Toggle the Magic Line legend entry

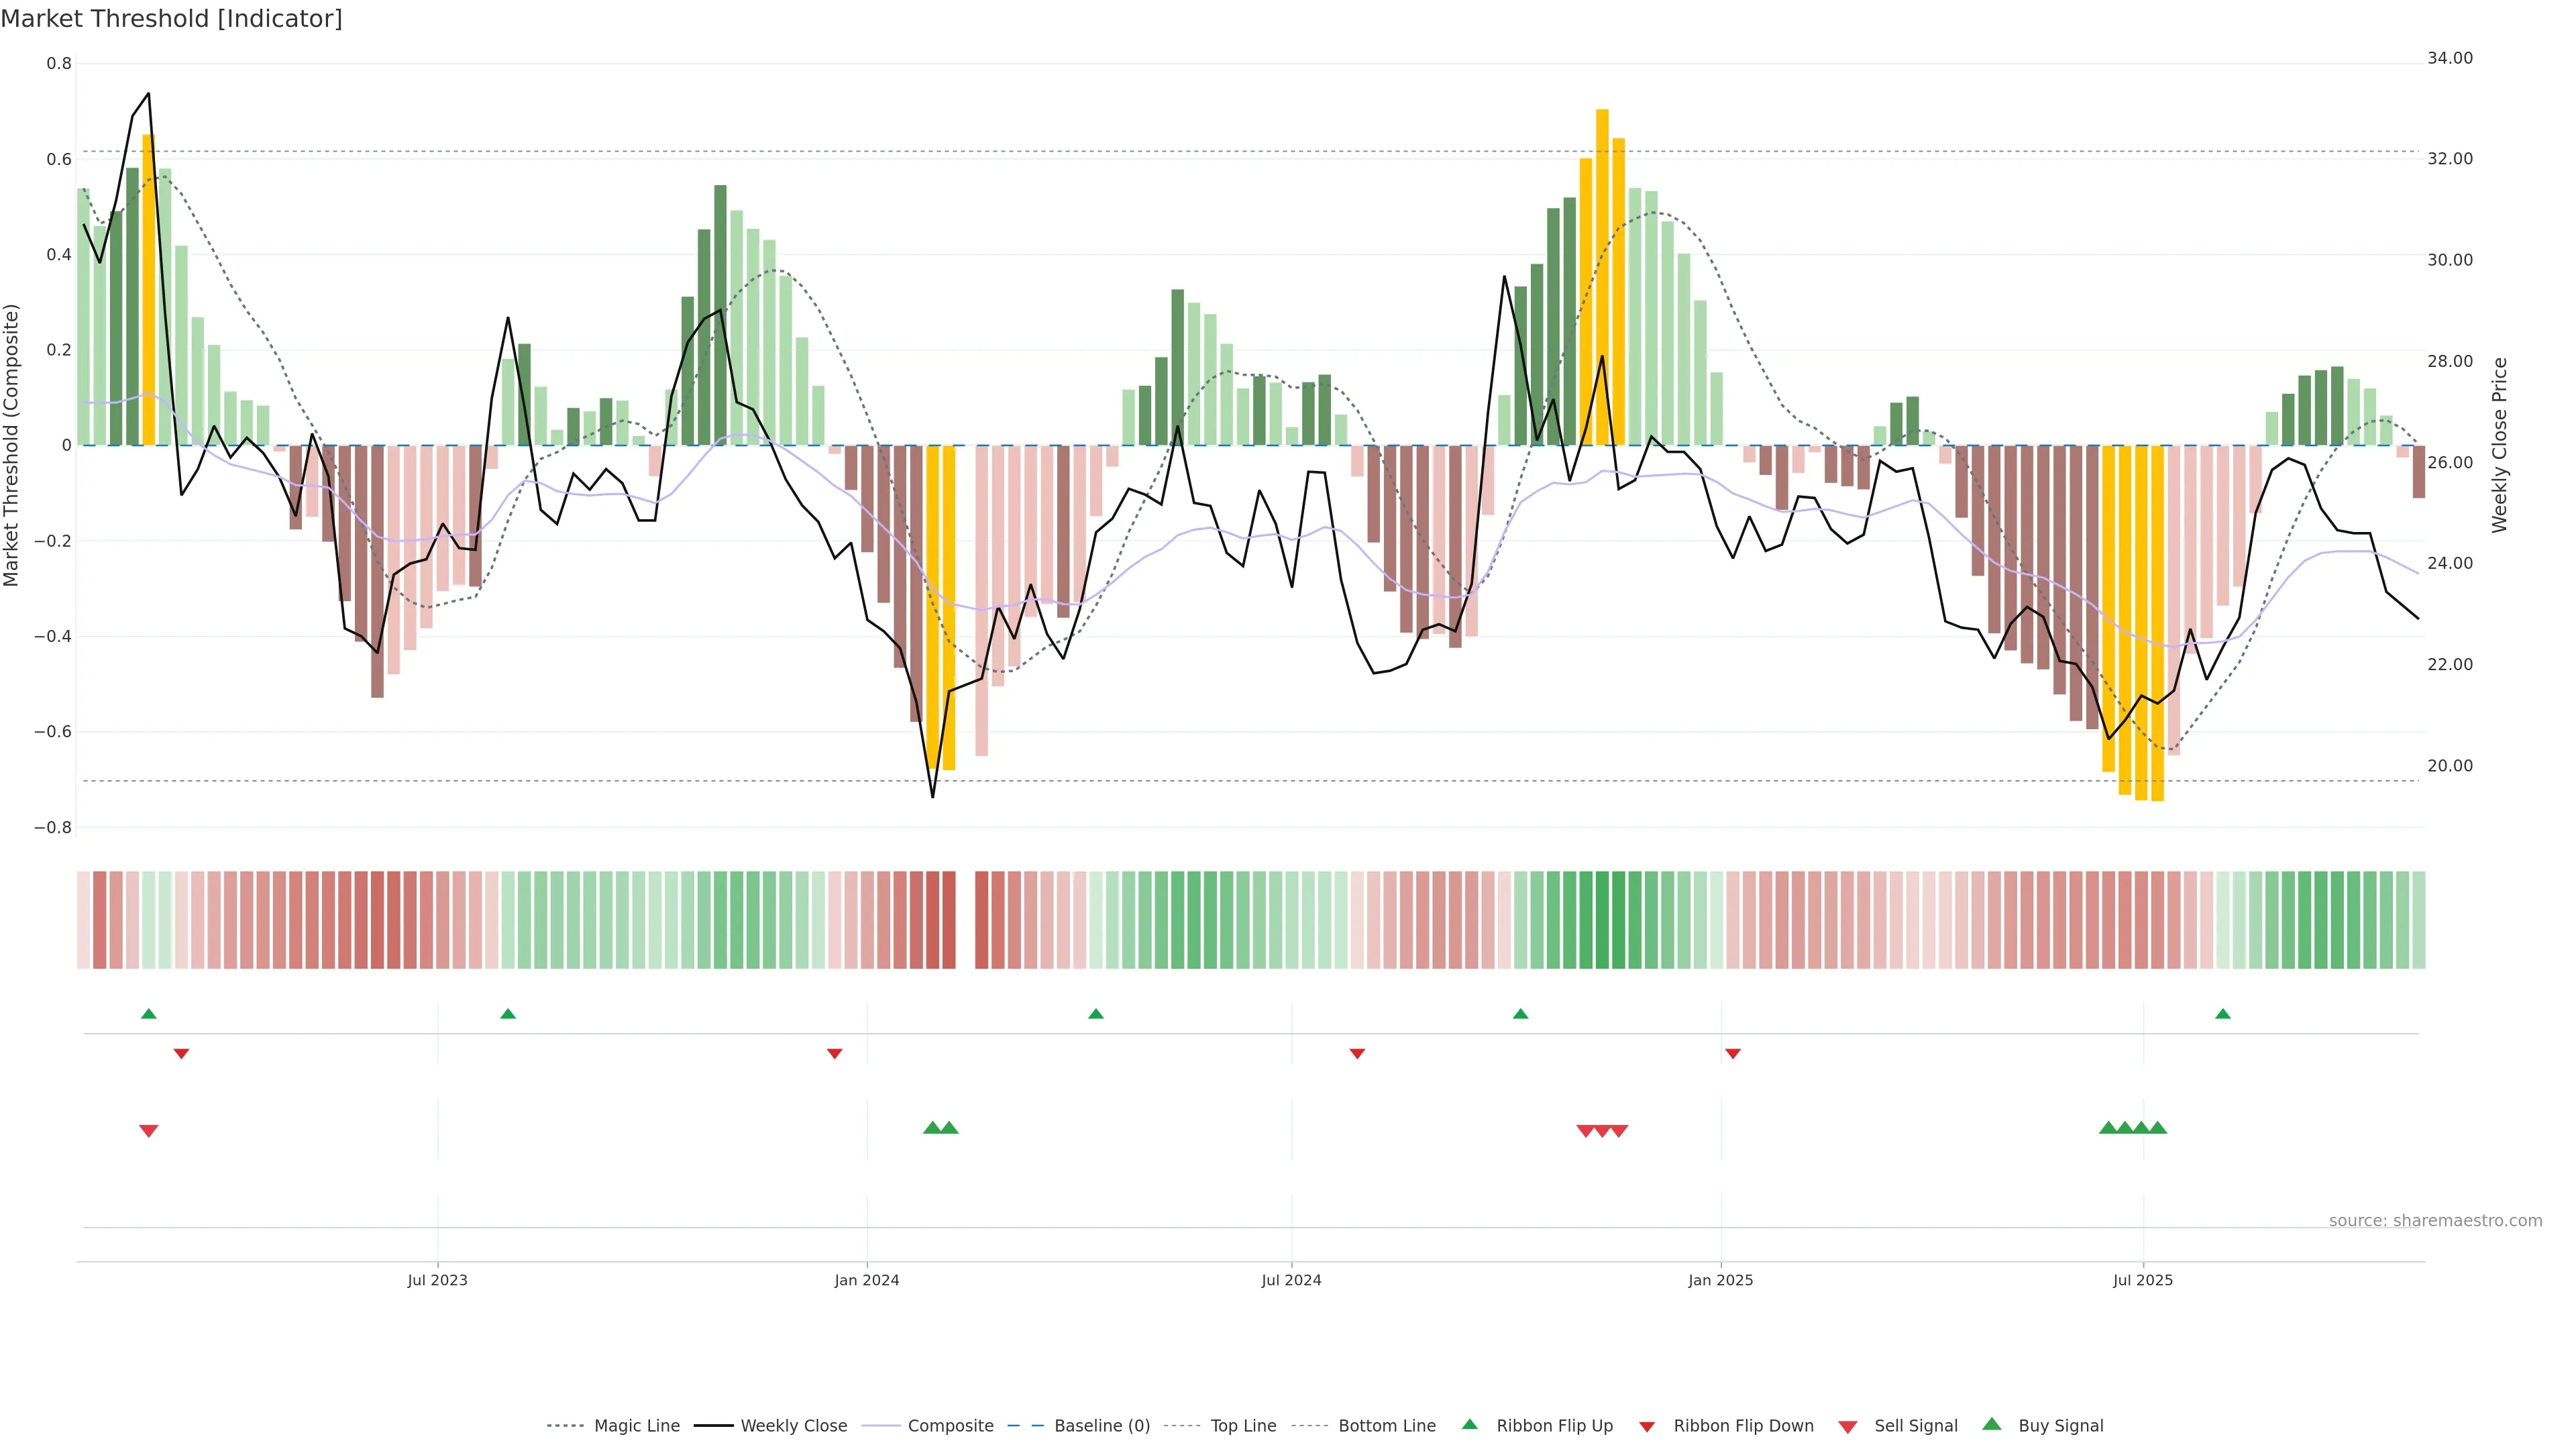(x=636, y=1426)
